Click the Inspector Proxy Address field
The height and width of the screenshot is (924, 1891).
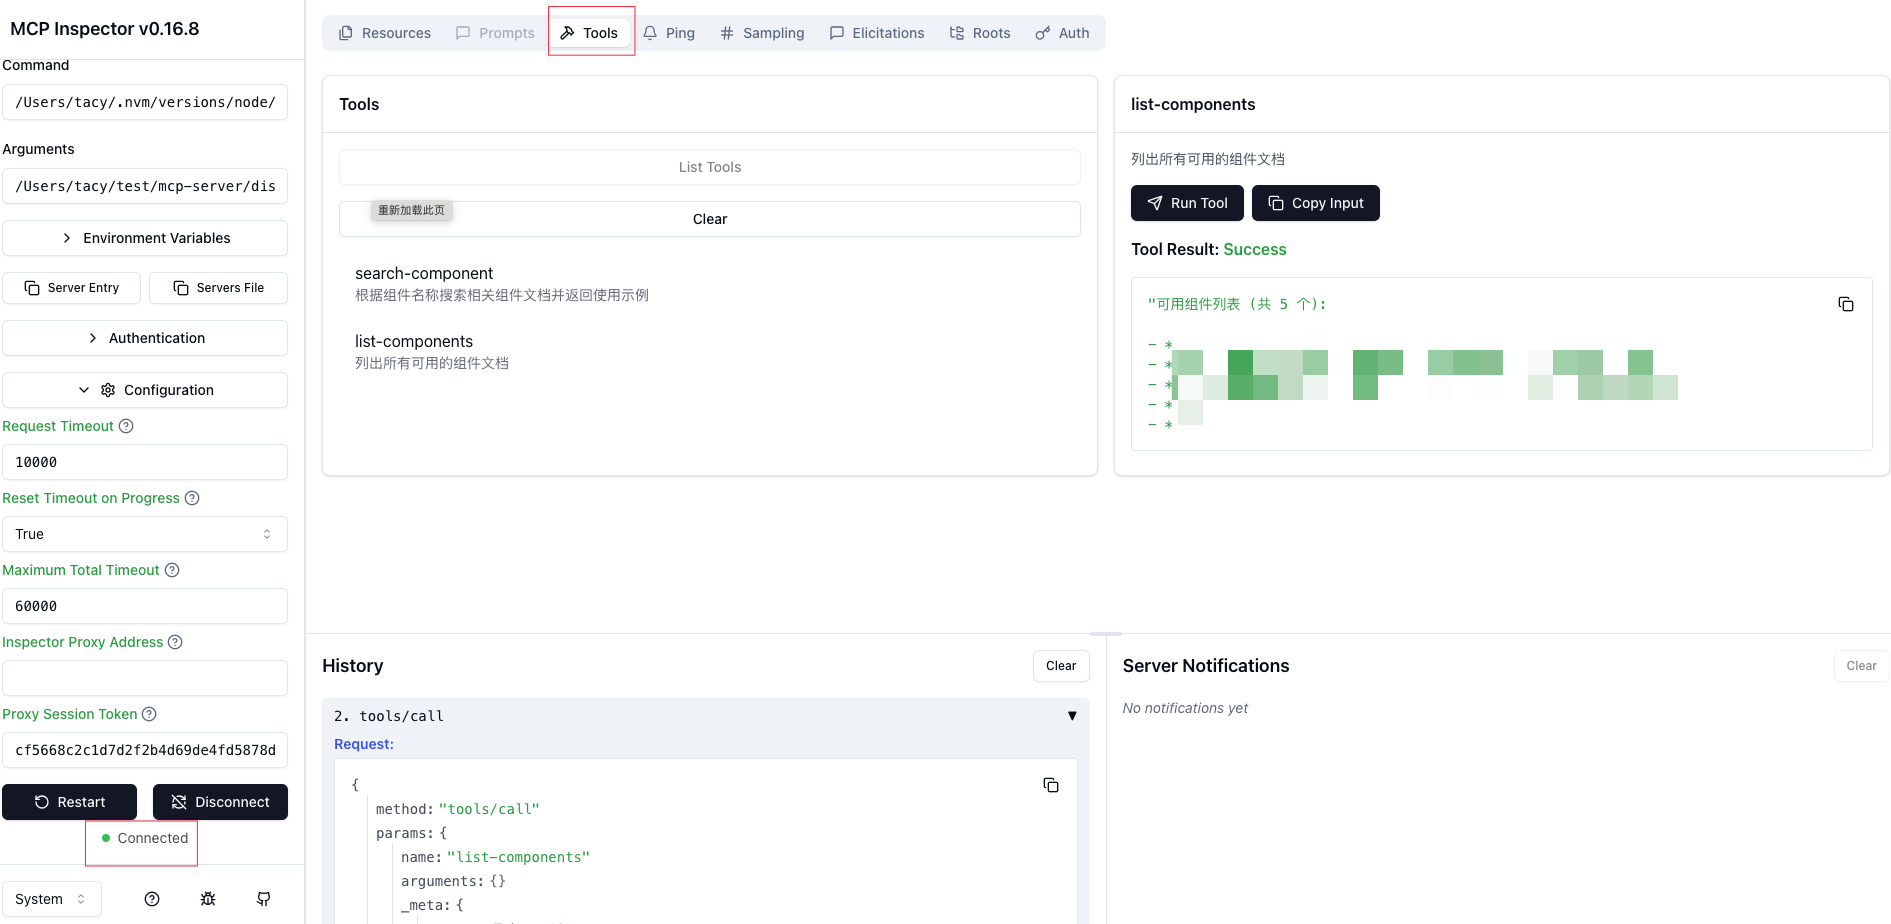click(145, 678)
